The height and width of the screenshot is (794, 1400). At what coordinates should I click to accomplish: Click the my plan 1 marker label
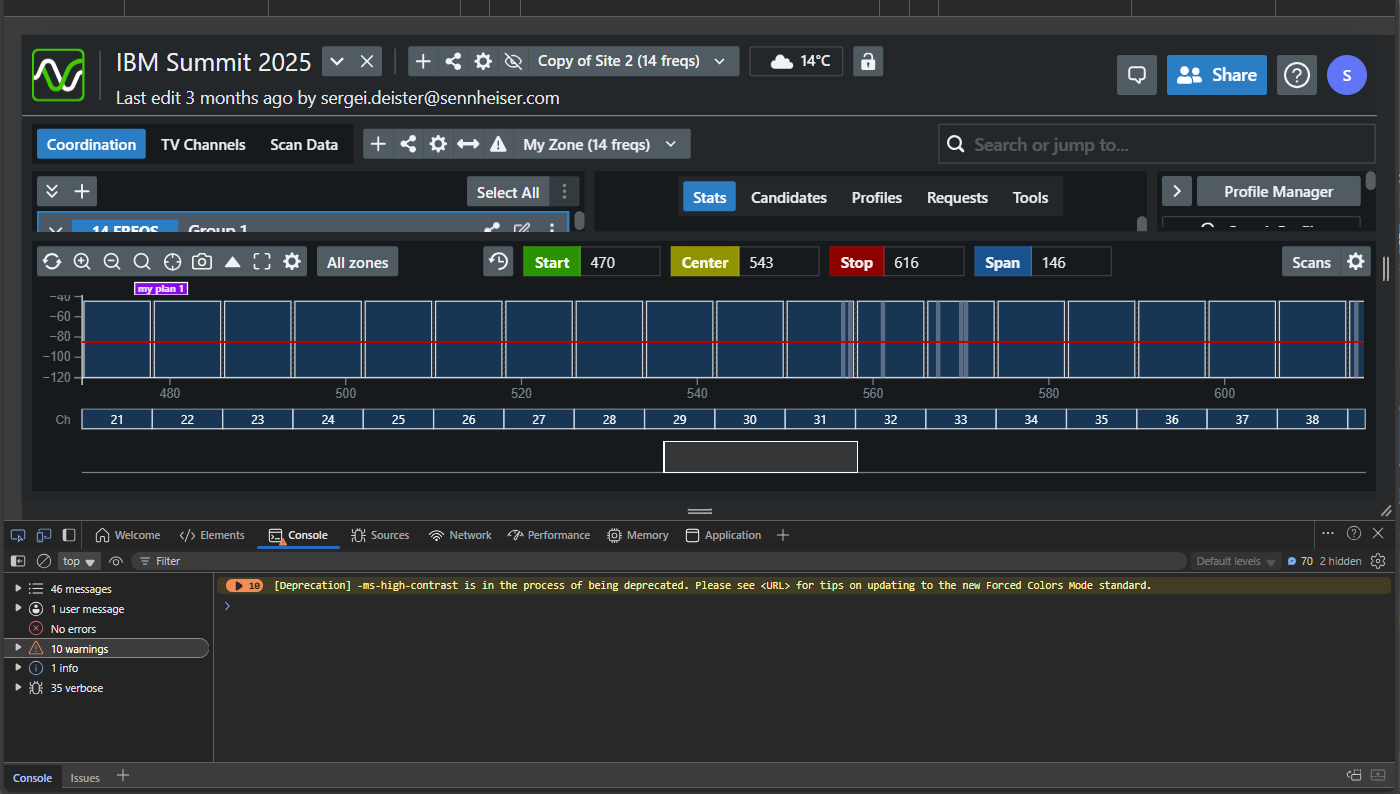161,289
